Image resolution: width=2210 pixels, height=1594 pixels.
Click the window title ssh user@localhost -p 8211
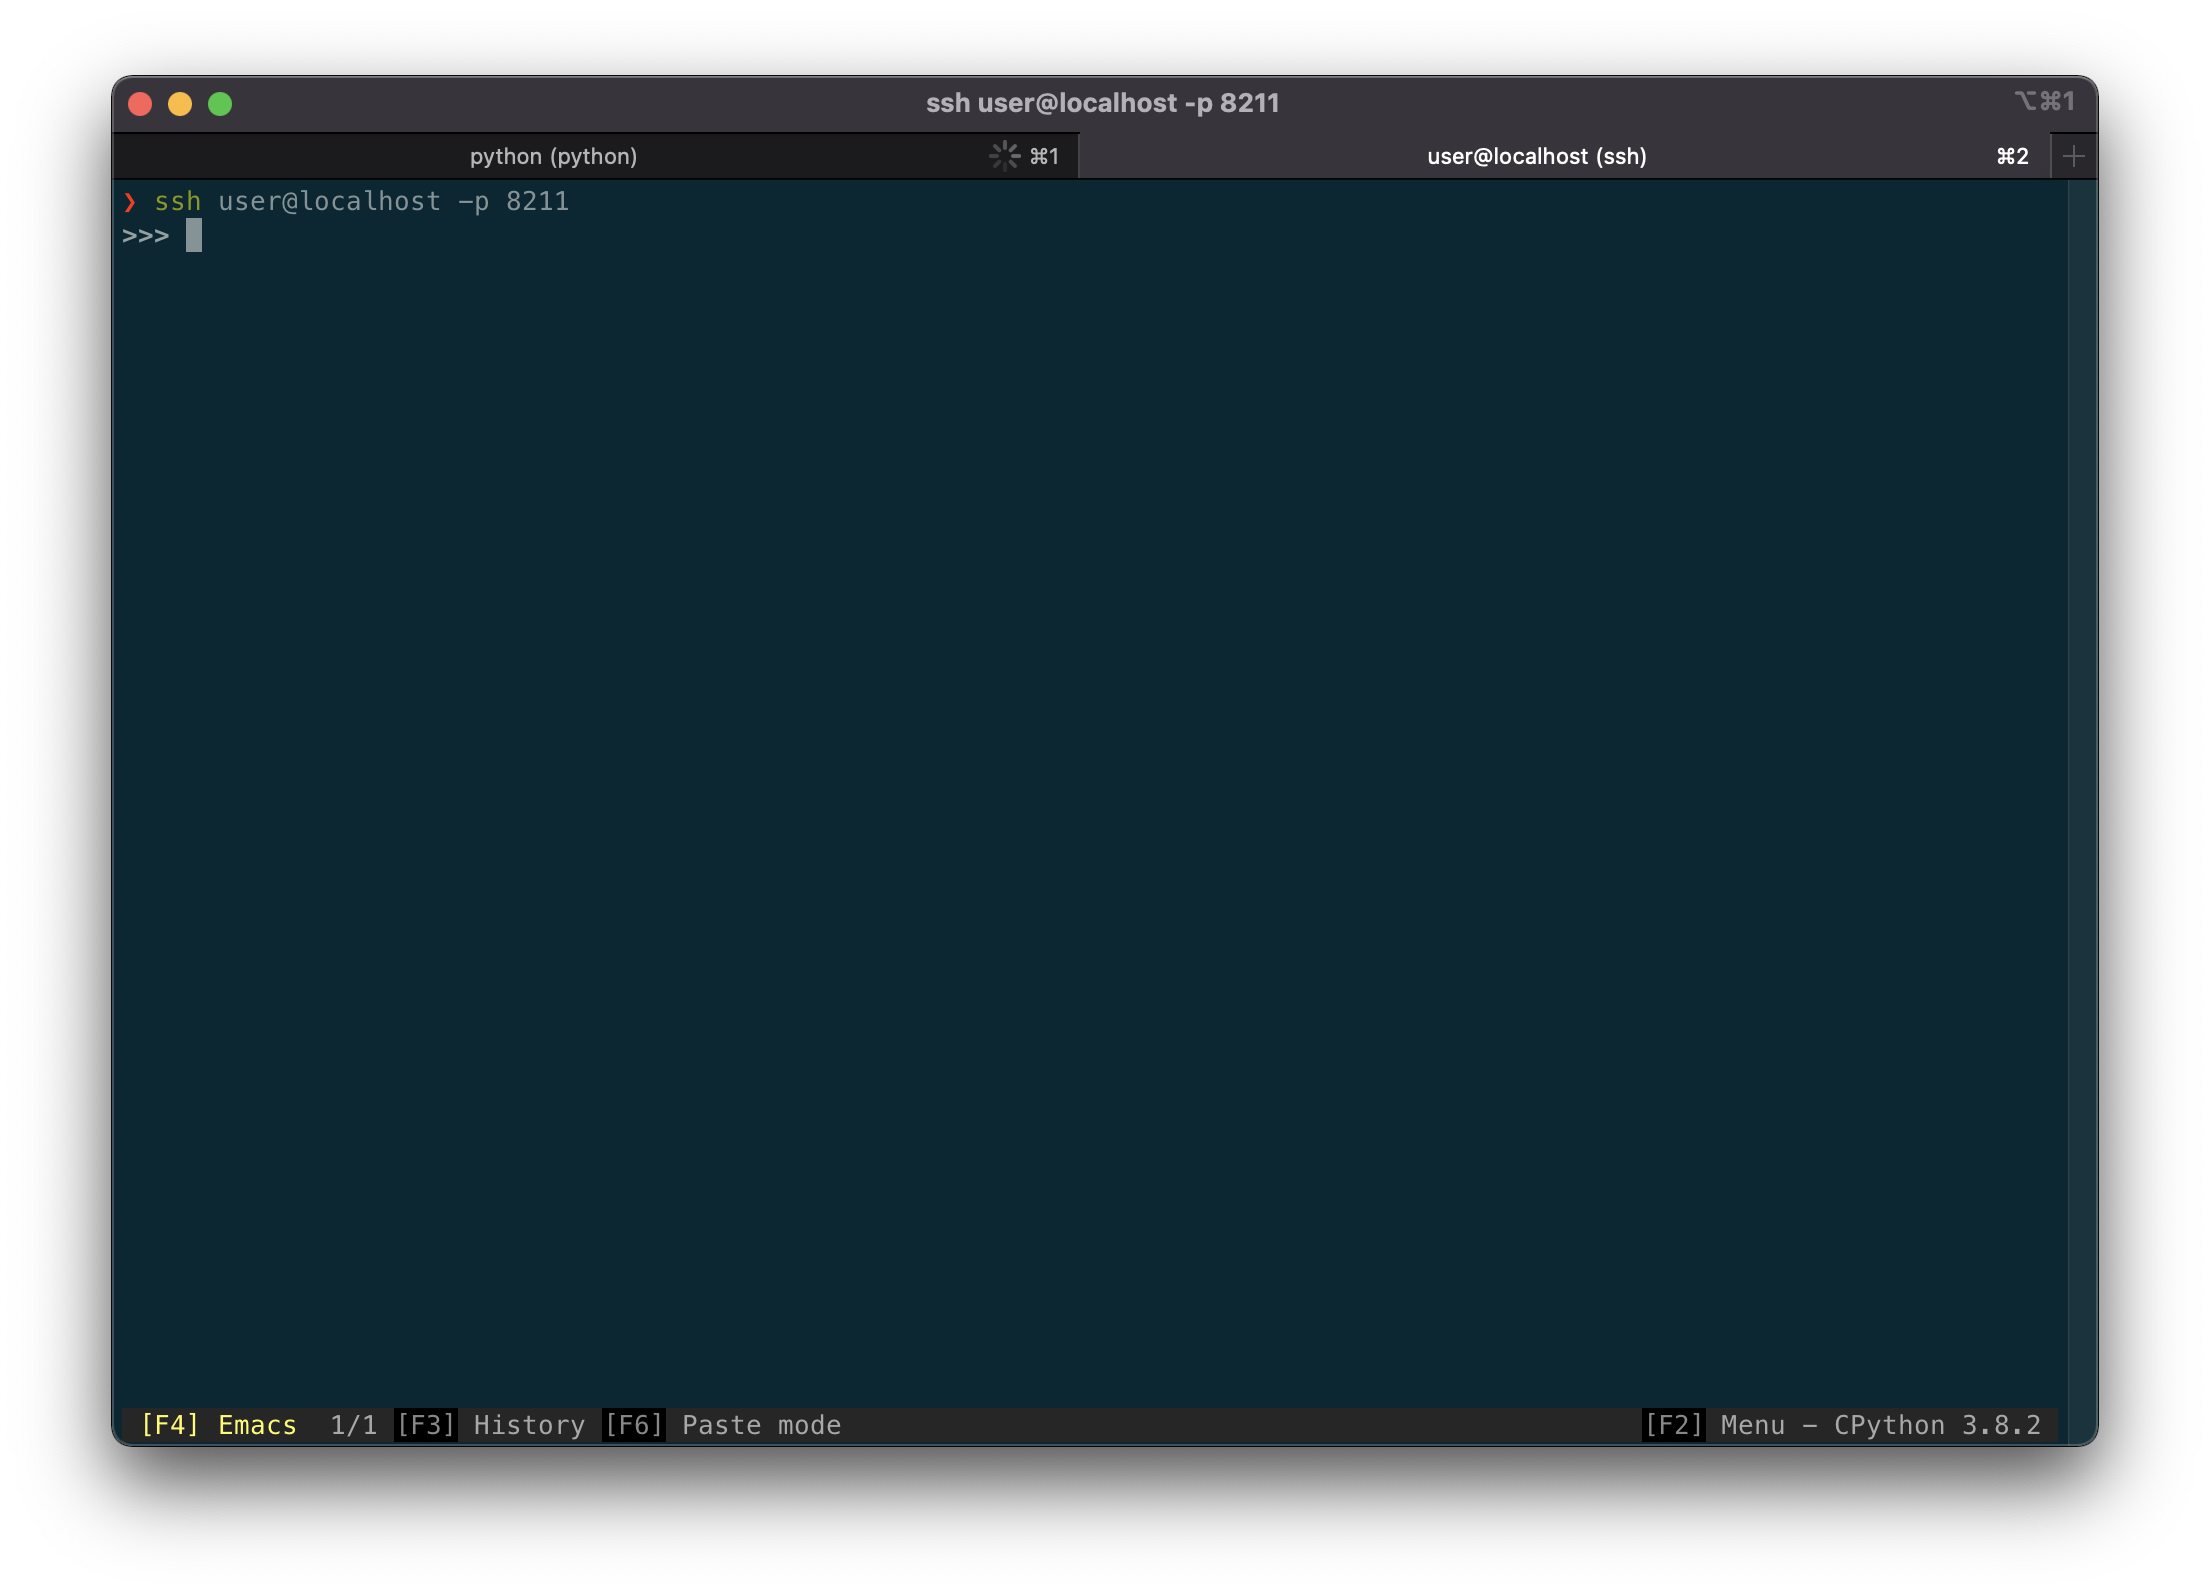point(1102,102)
